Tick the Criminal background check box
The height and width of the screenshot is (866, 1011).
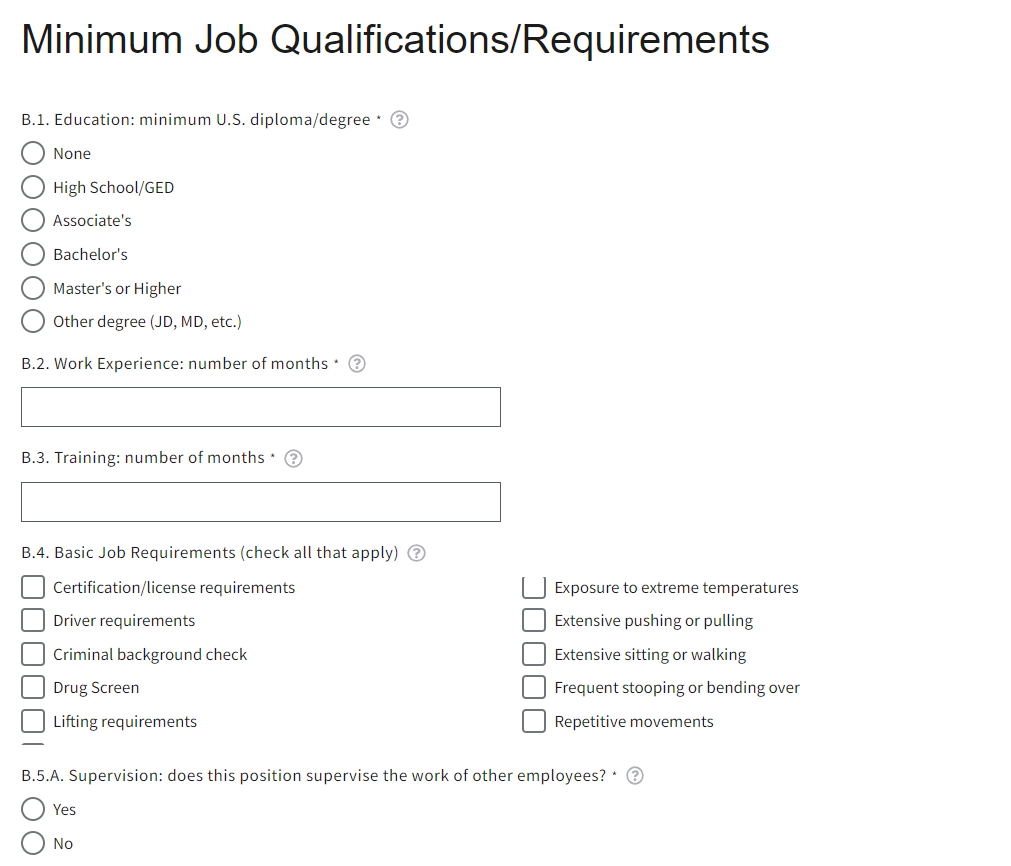click(34, 654)
